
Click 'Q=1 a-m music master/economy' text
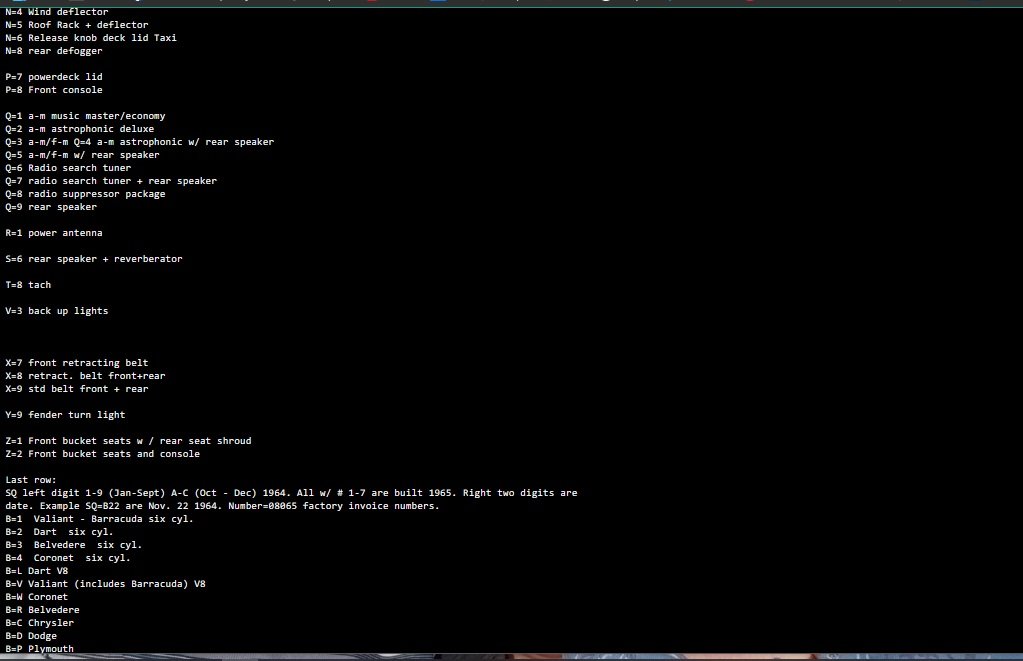tap(85, 116)
